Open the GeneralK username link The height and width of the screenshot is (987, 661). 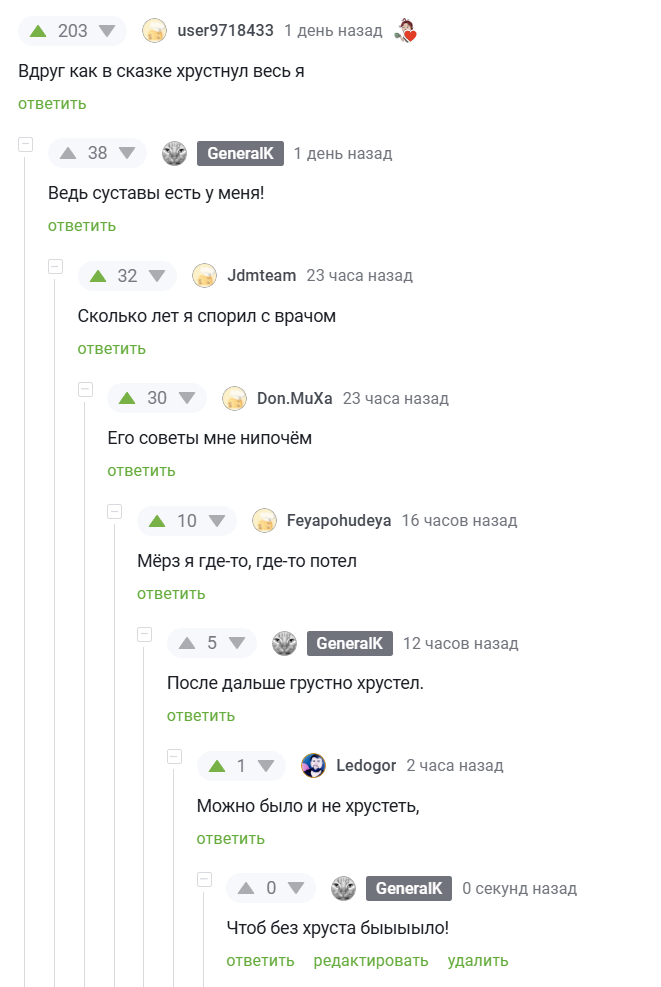click(x=240, y=153)
